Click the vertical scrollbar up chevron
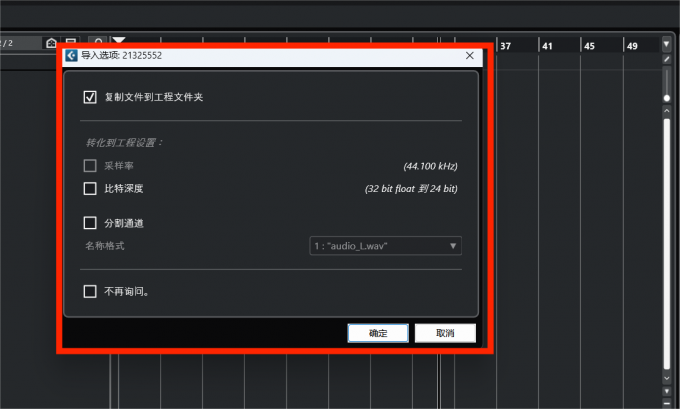The width and height of the screenshot is (680, 409). [667, 111]
